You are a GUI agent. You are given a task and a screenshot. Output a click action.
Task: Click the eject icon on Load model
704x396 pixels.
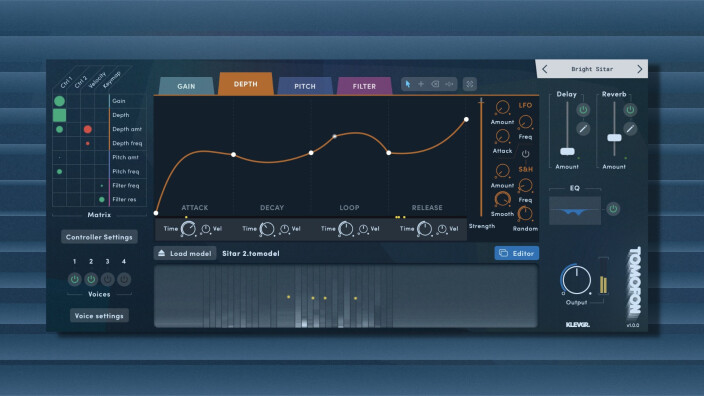(162, 253)
